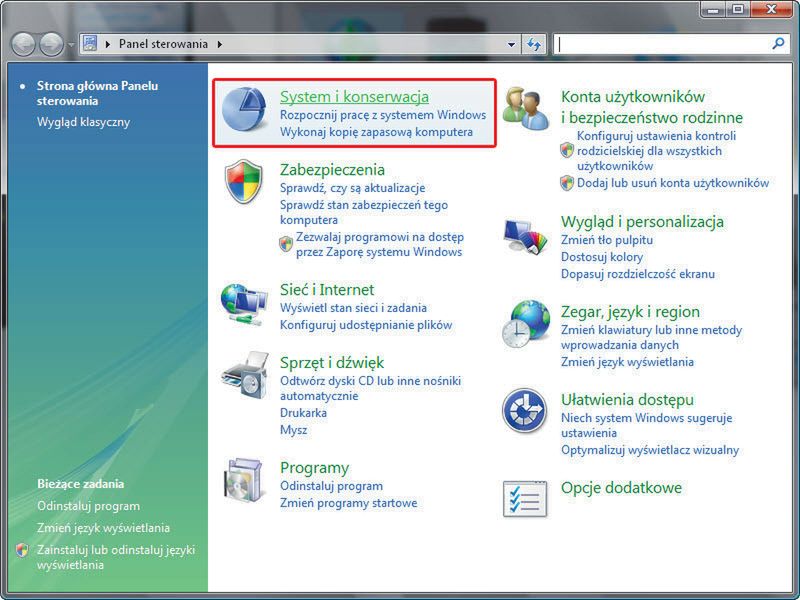This screenshot has width=800, height=600.
Task: Click shield icon beside Konfiguruj ustawienia kontroli
Action: click(x=567, y=150)
